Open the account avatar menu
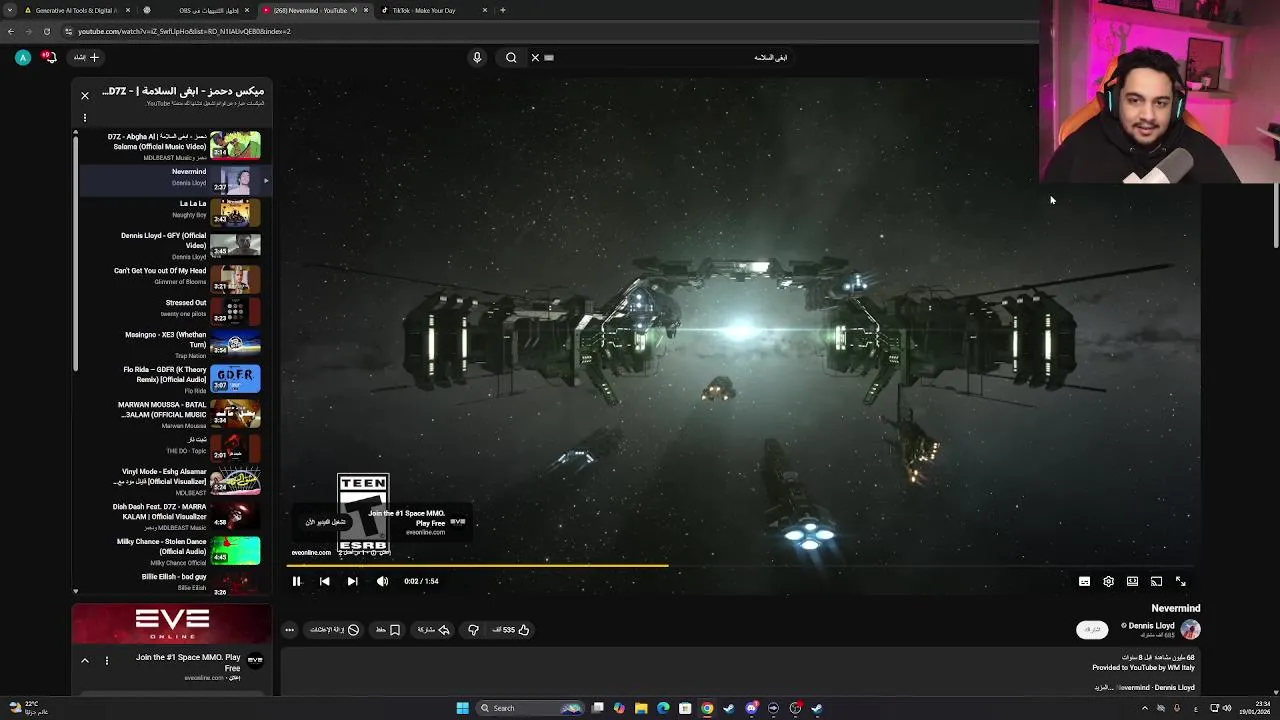 (23, 57)
